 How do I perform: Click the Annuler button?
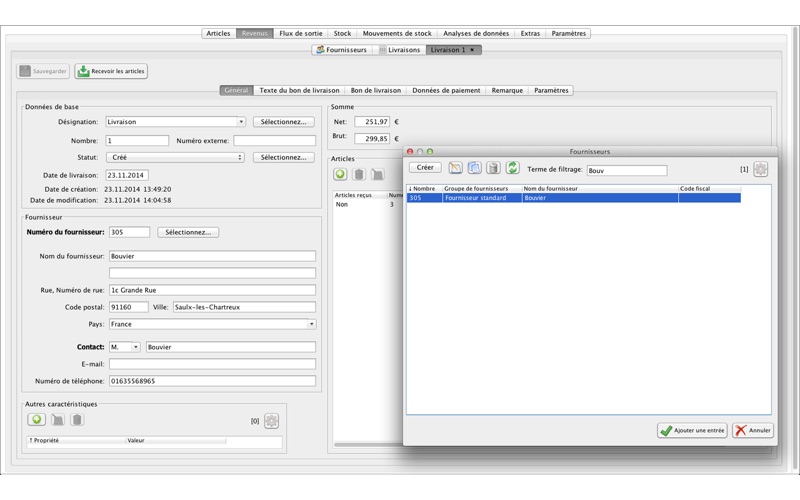pos(753,431)
